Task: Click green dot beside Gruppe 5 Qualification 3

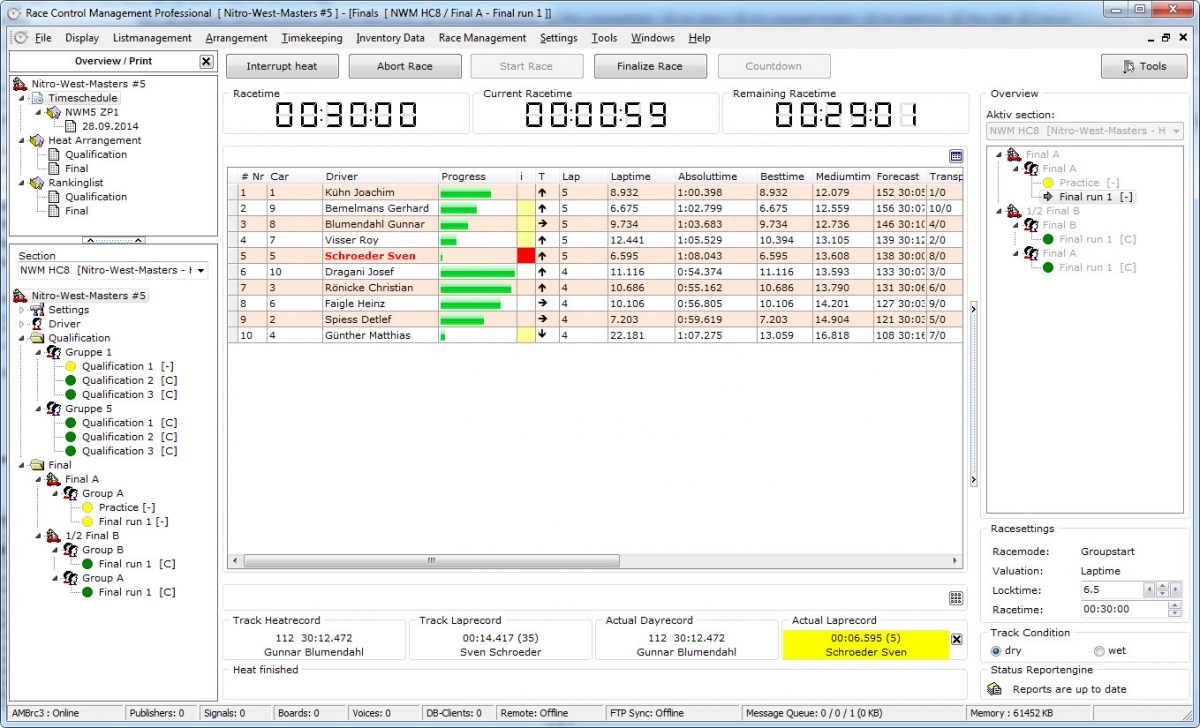Action: (71, 451)
